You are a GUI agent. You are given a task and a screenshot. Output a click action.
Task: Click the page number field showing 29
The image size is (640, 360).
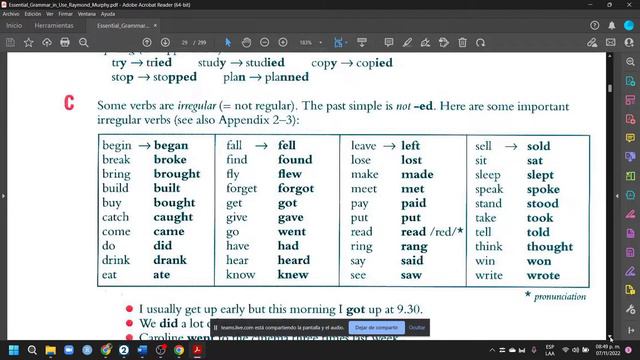pos(184,42)
